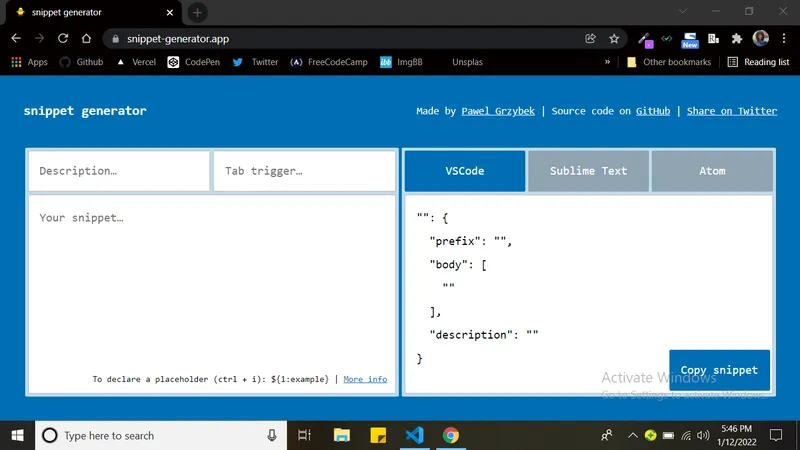Image resolution: width=800 pixels, height=450 pixels.
Task: Open Pawel Grzybek author link
Action: (498, 111)
